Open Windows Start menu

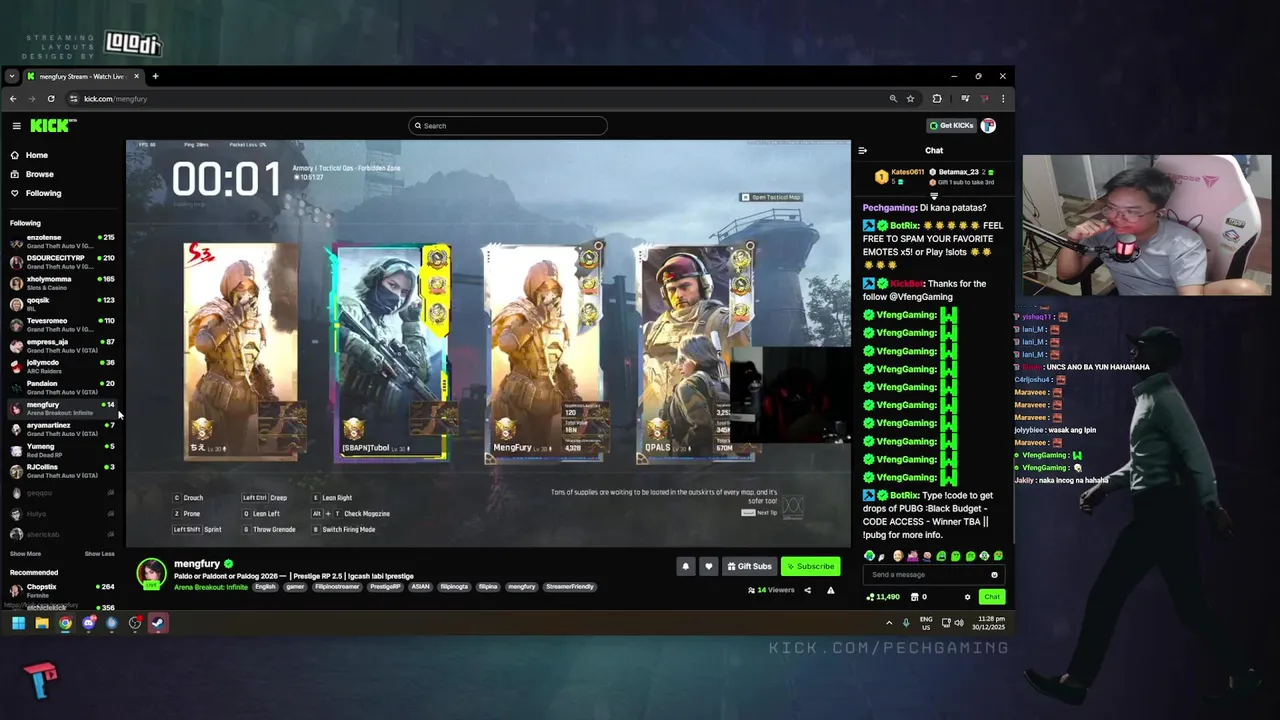(x=18, y=623)
